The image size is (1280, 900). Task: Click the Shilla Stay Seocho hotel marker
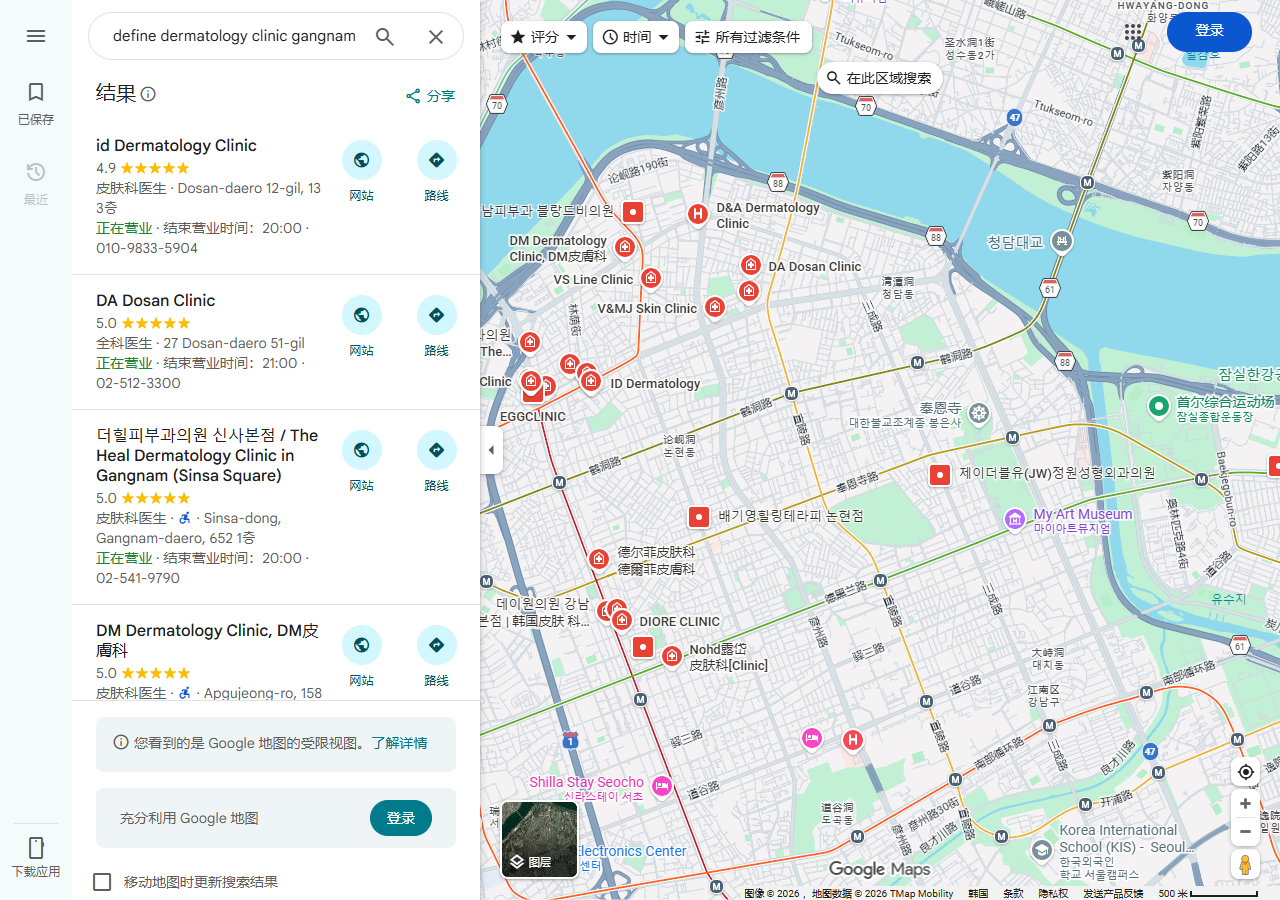(x=660, y=786)
